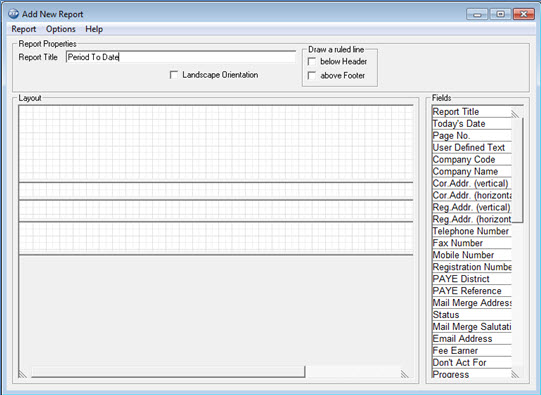Select the PAYE Reference field
The height and width of the screenshot is (395, 541).
[x=472, y=291]
